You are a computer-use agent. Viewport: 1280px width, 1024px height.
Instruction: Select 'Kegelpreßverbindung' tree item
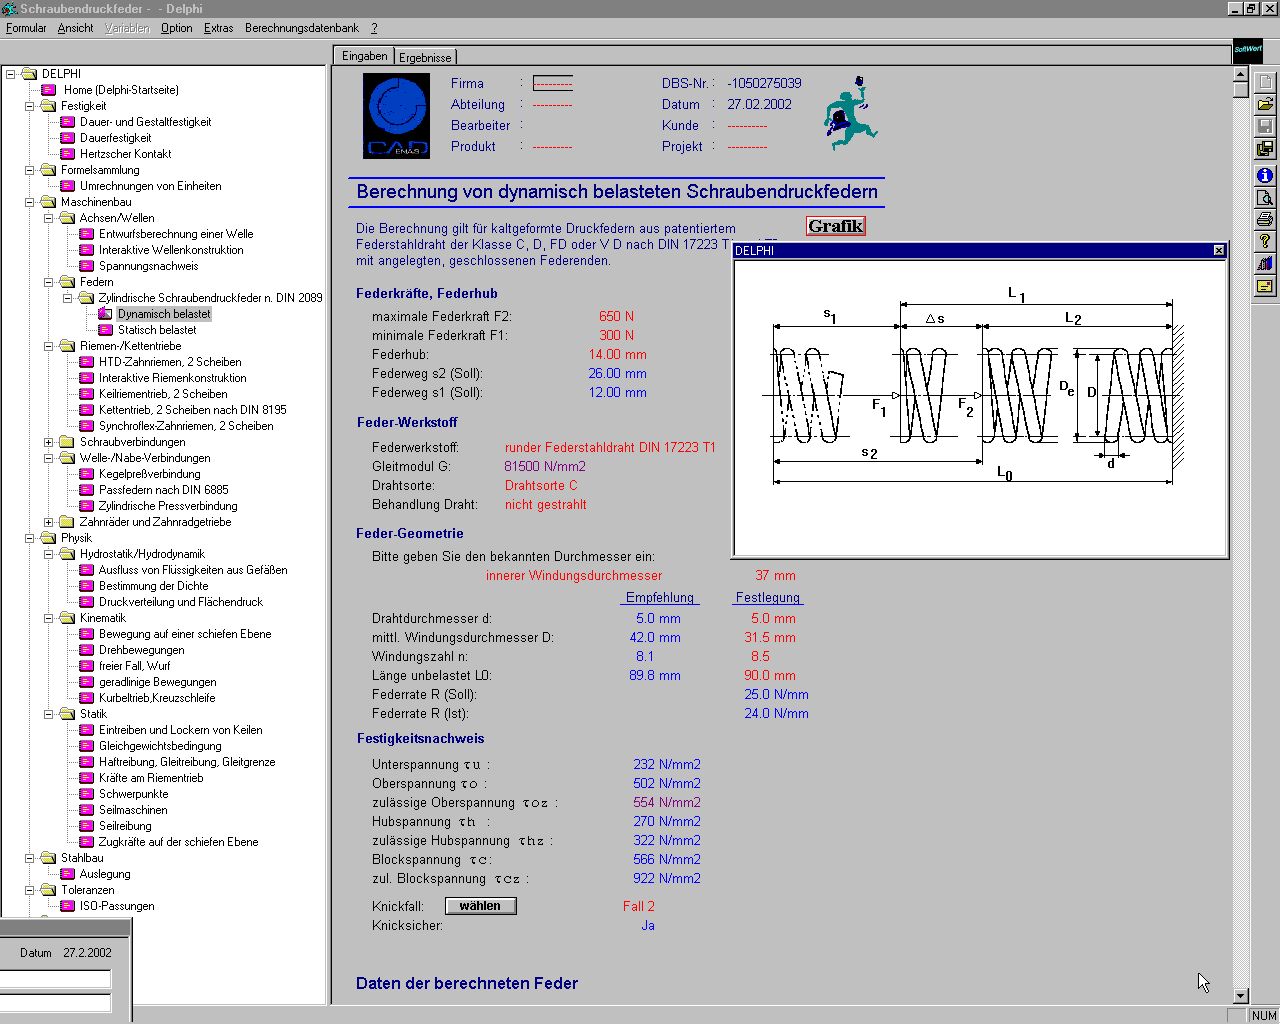149,474
